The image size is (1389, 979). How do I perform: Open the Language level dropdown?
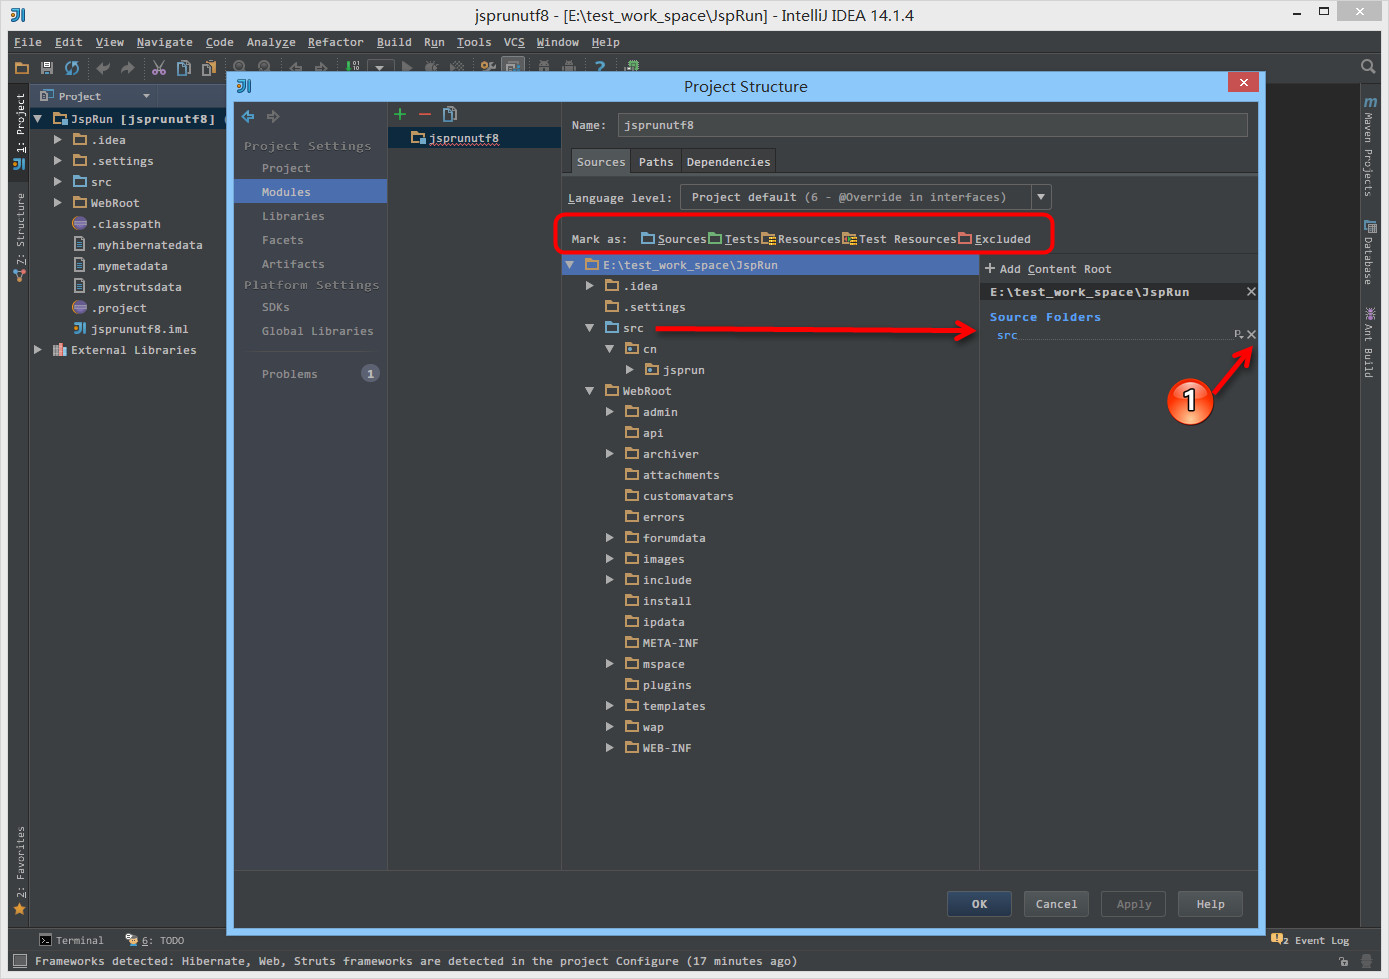pyautogui.click(x=1040, y=197)
